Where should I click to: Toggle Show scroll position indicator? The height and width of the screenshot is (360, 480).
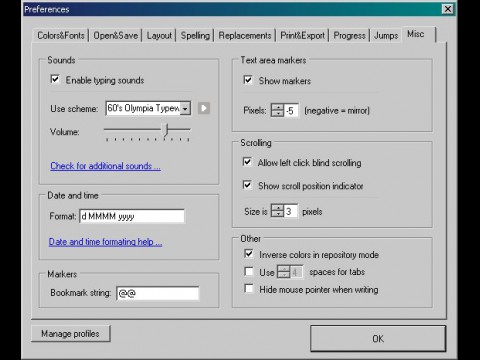pos(247,185)
